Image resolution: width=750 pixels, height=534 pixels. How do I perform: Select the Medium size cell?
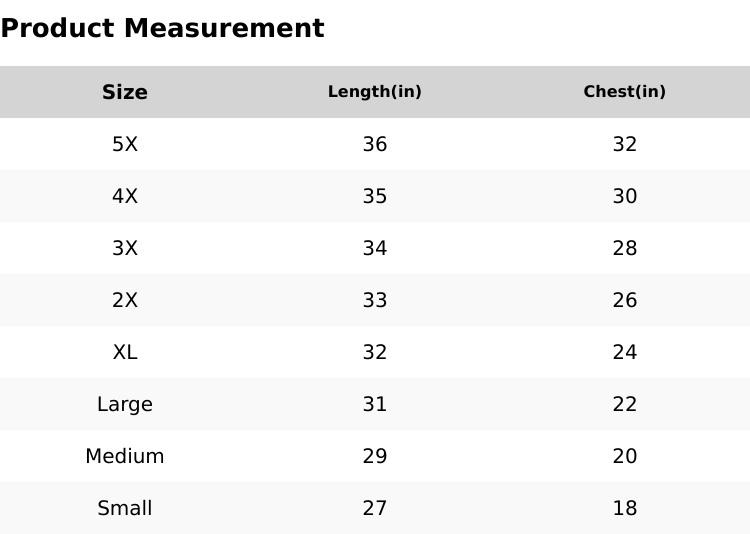[125, 456]
